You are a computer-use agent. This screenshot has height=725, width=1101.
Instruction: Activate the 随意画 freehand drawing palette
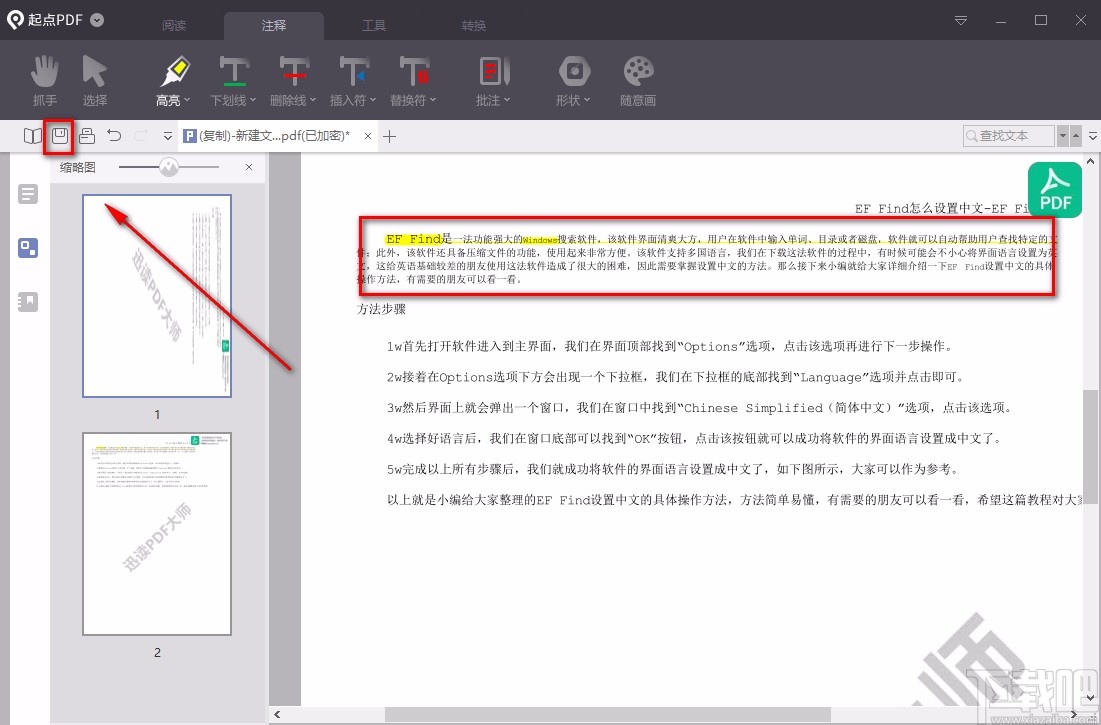(638, 81)
